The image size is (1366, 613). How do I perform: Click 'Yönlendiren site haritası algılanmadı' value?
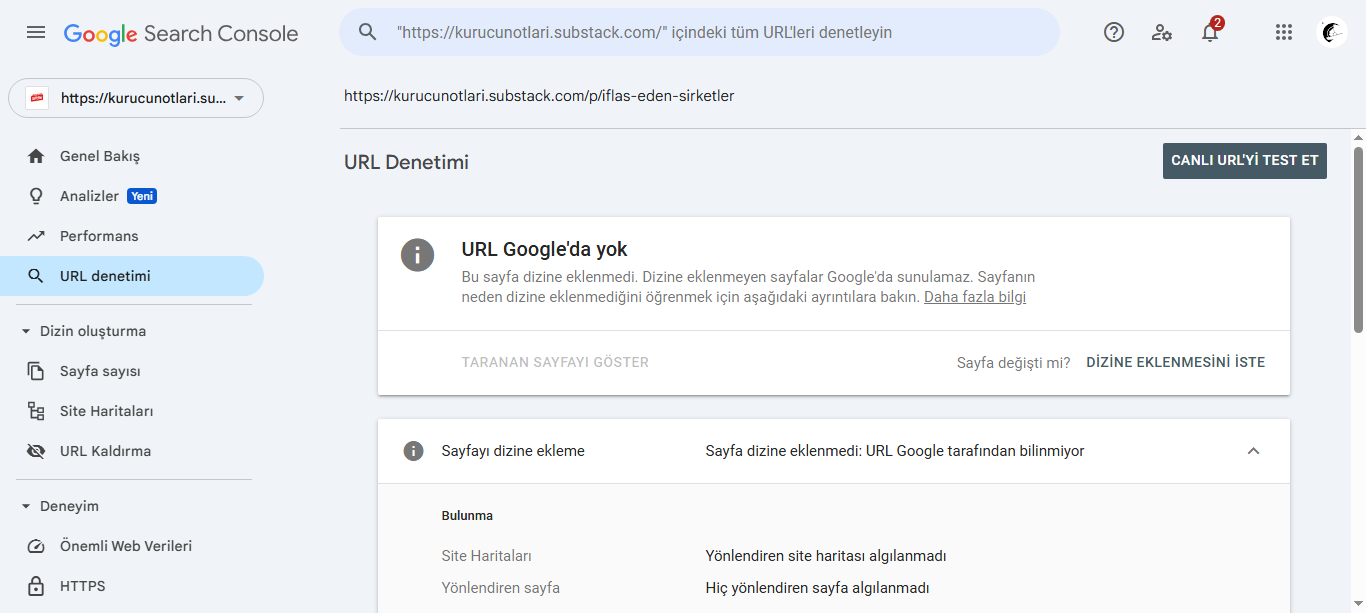(826, 556)
